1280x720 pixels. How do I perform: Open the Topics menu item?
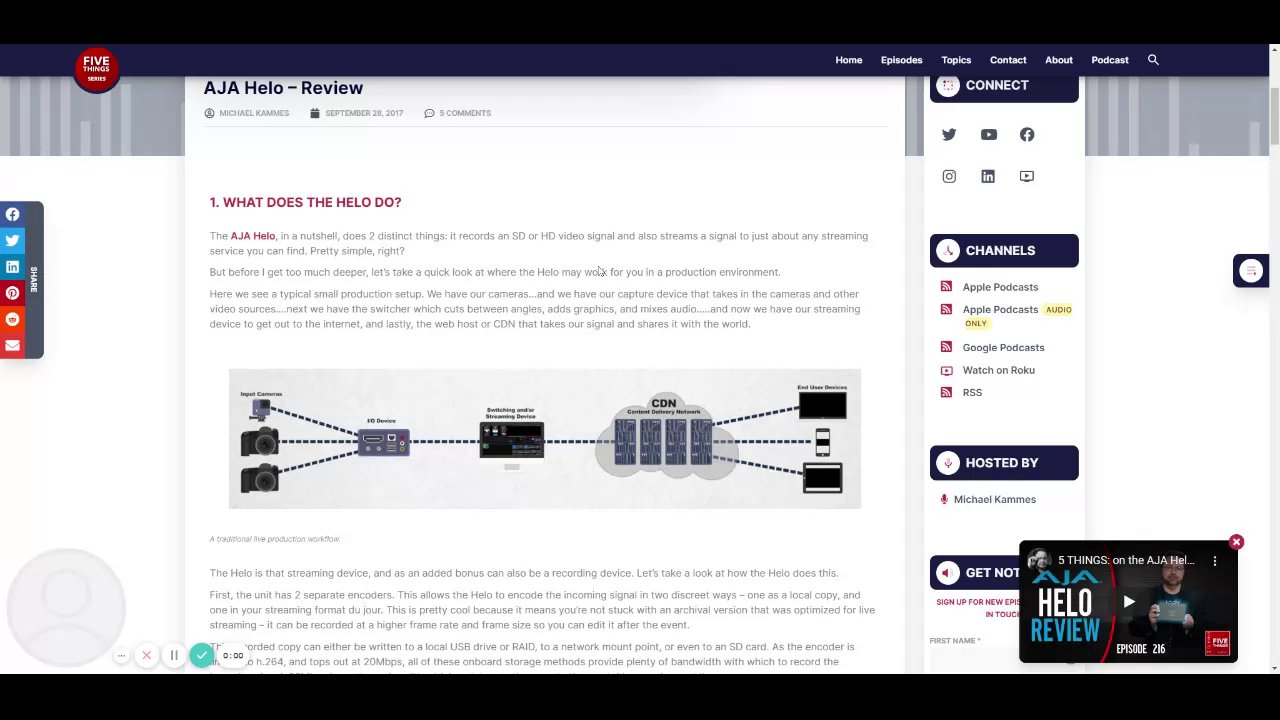[956, 60]
